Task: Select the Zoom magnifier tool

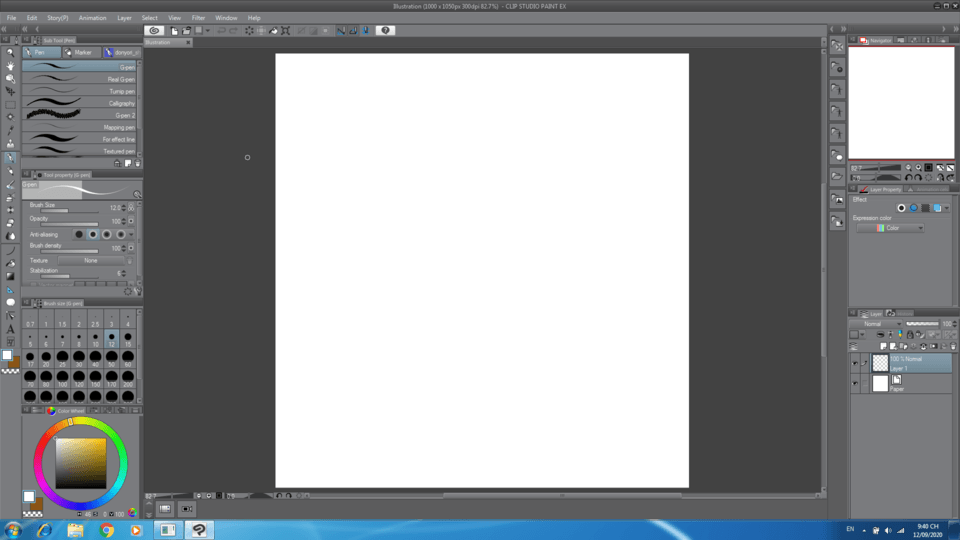Action: click(x=10, y=53)
